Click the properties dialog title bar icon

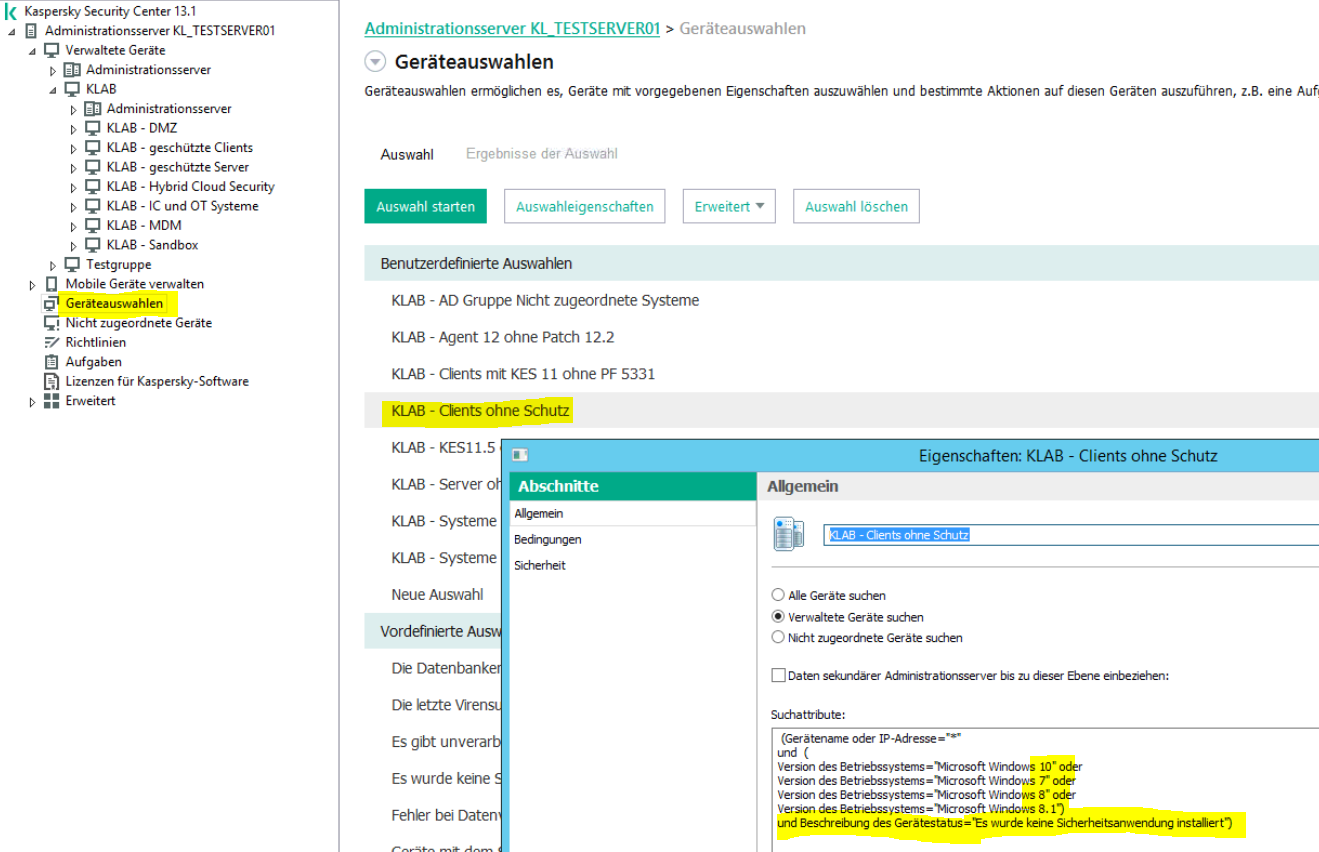pyautogui.click(x=520, y=455)
